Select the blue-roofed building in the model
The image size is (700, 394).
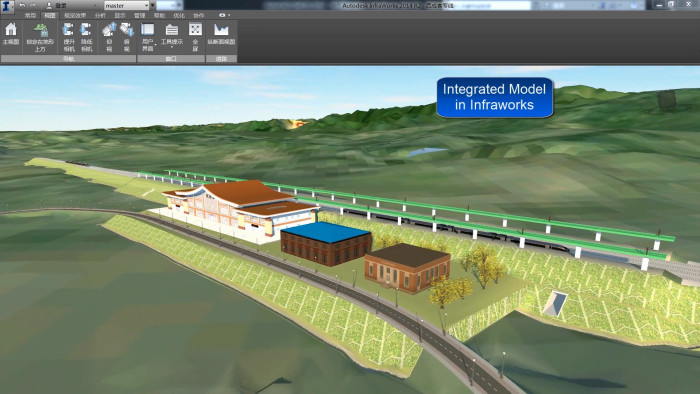coord(326,243)
